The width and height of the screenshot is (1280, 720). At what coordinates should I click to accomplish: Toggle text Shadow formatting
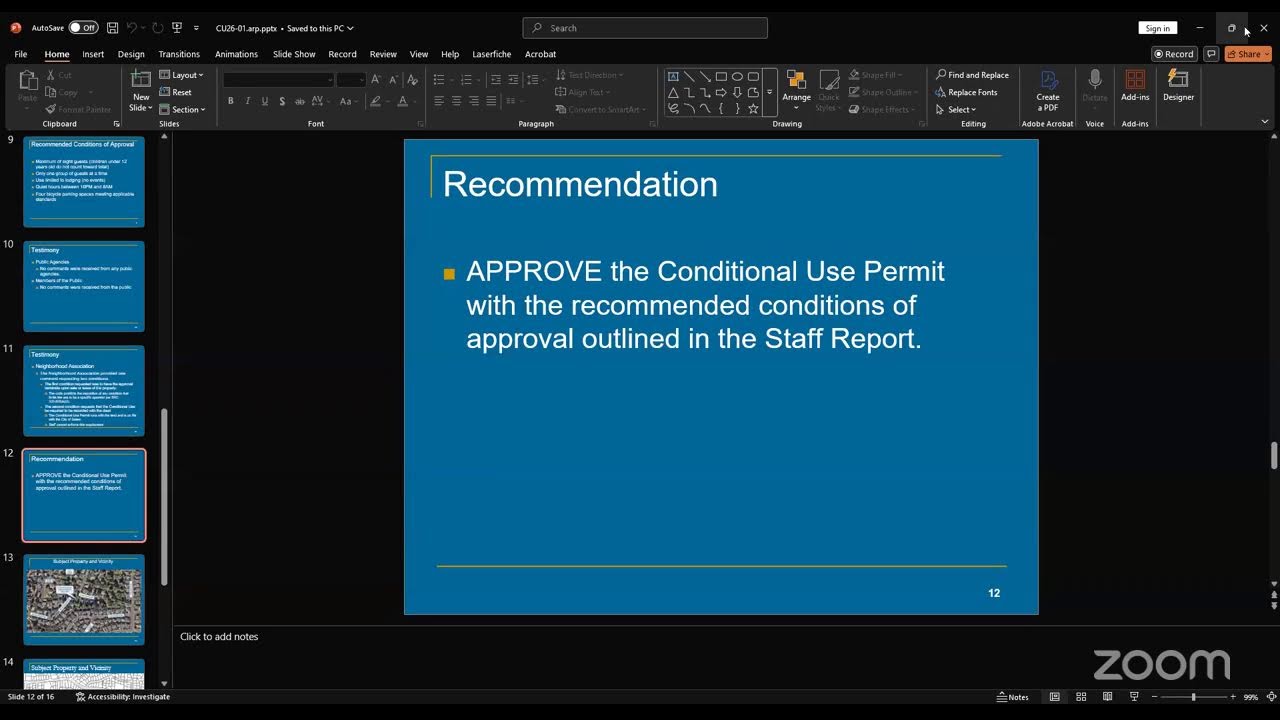[x=282, y=101]
